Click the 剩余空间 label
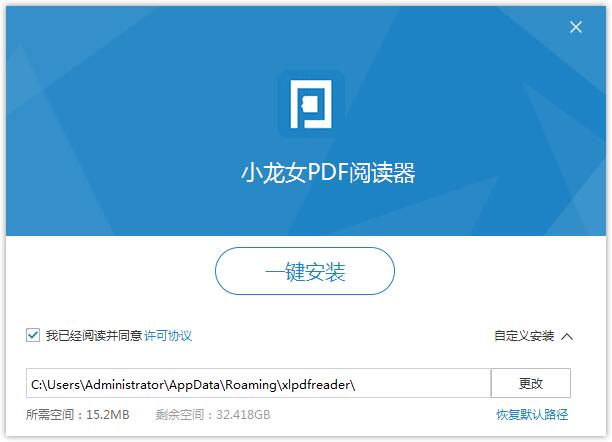 point(182,414)
